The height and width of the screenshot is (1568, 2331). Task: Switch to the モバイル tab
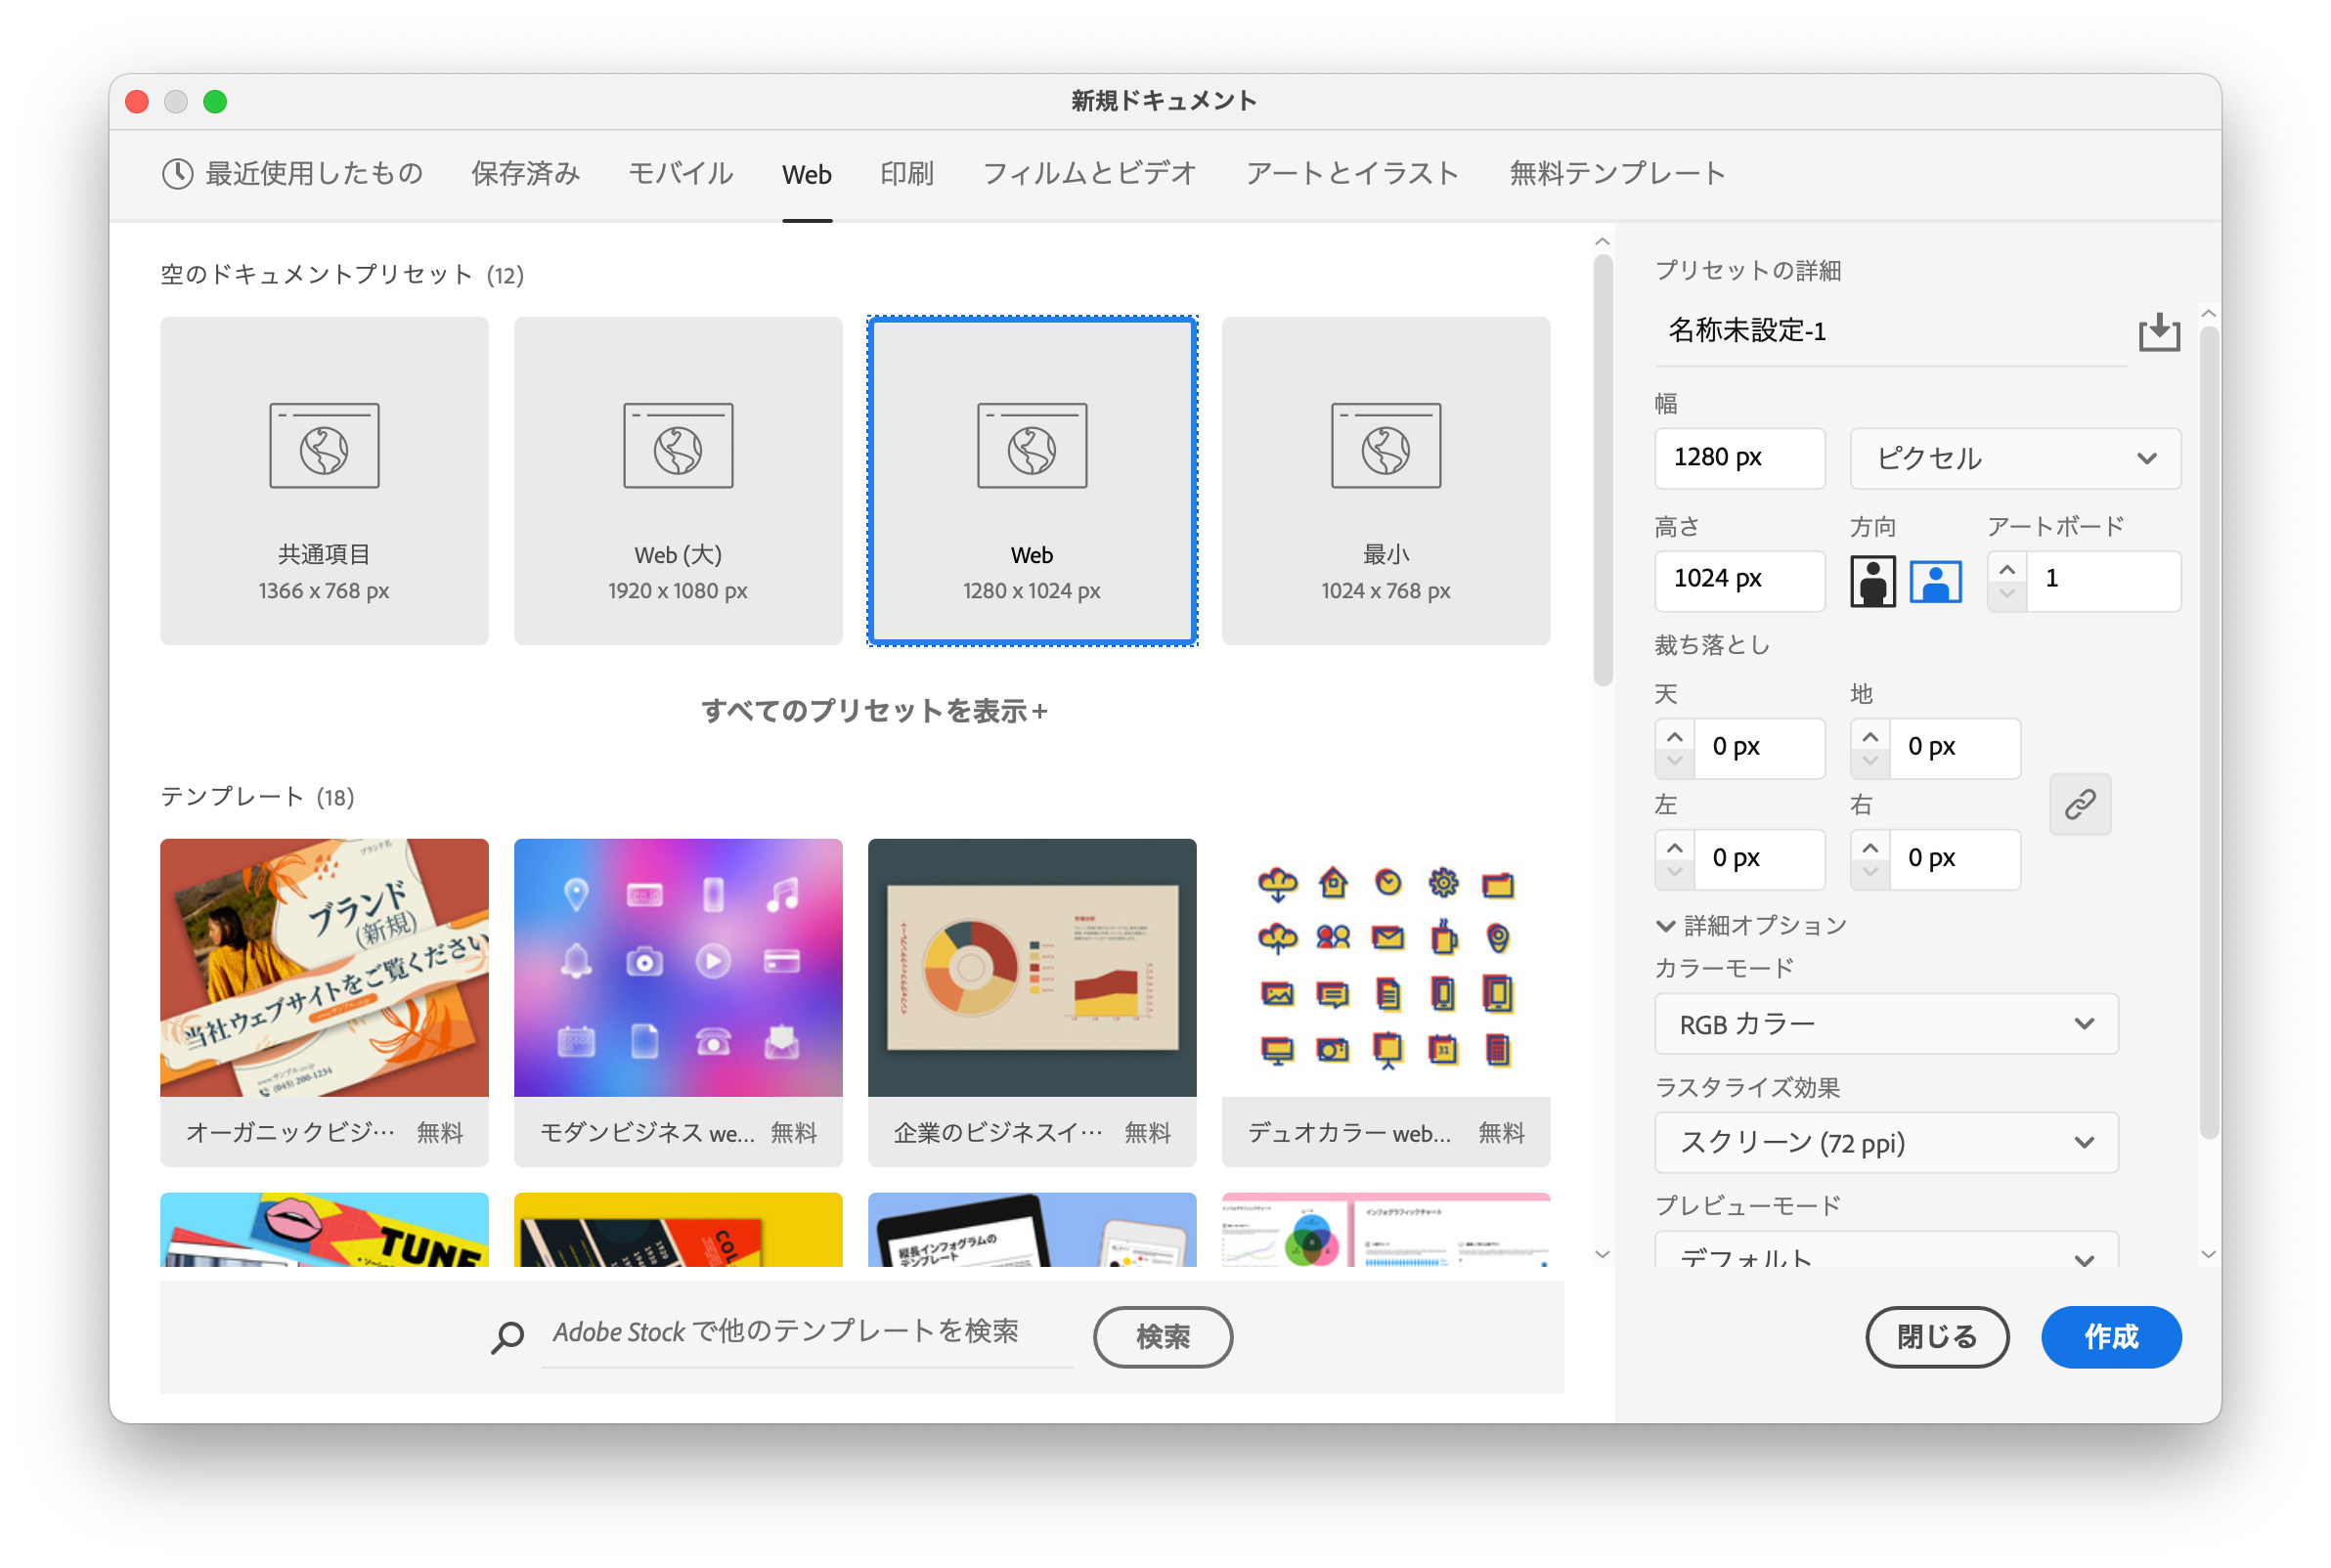[680, 174]
